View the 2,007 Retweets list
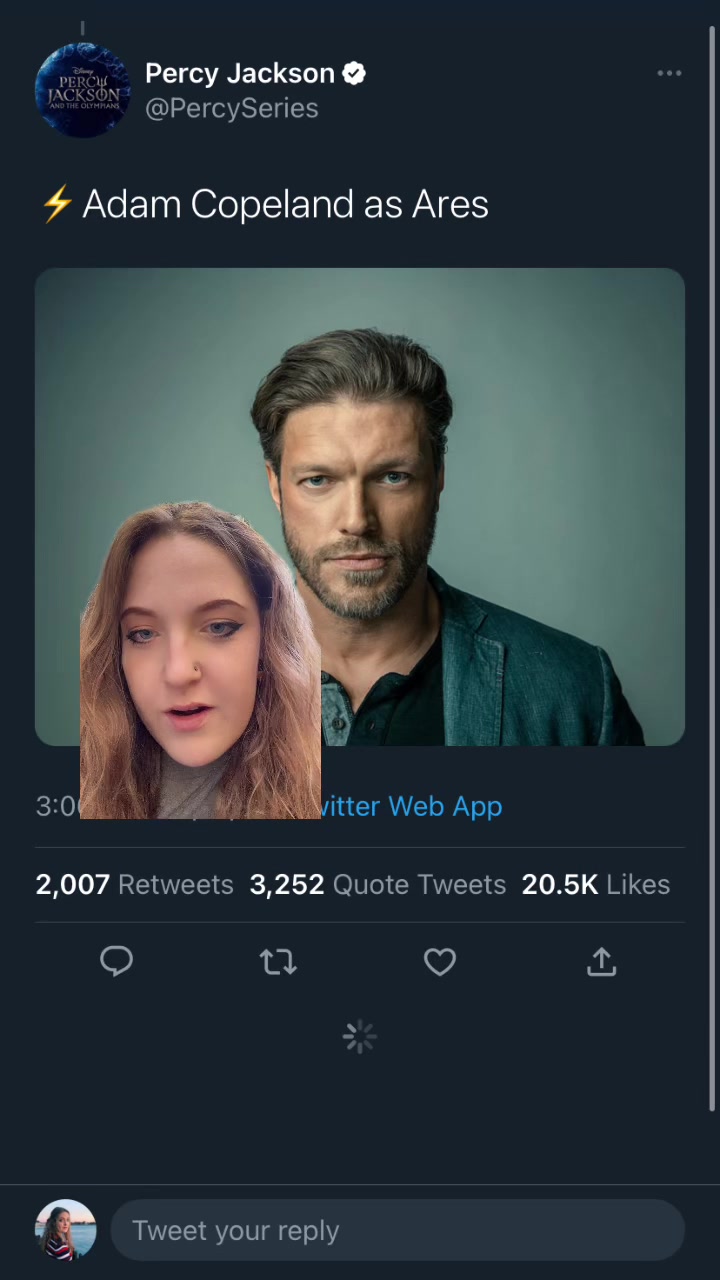This screenshot has width=720, height=1280. point(134,884)
